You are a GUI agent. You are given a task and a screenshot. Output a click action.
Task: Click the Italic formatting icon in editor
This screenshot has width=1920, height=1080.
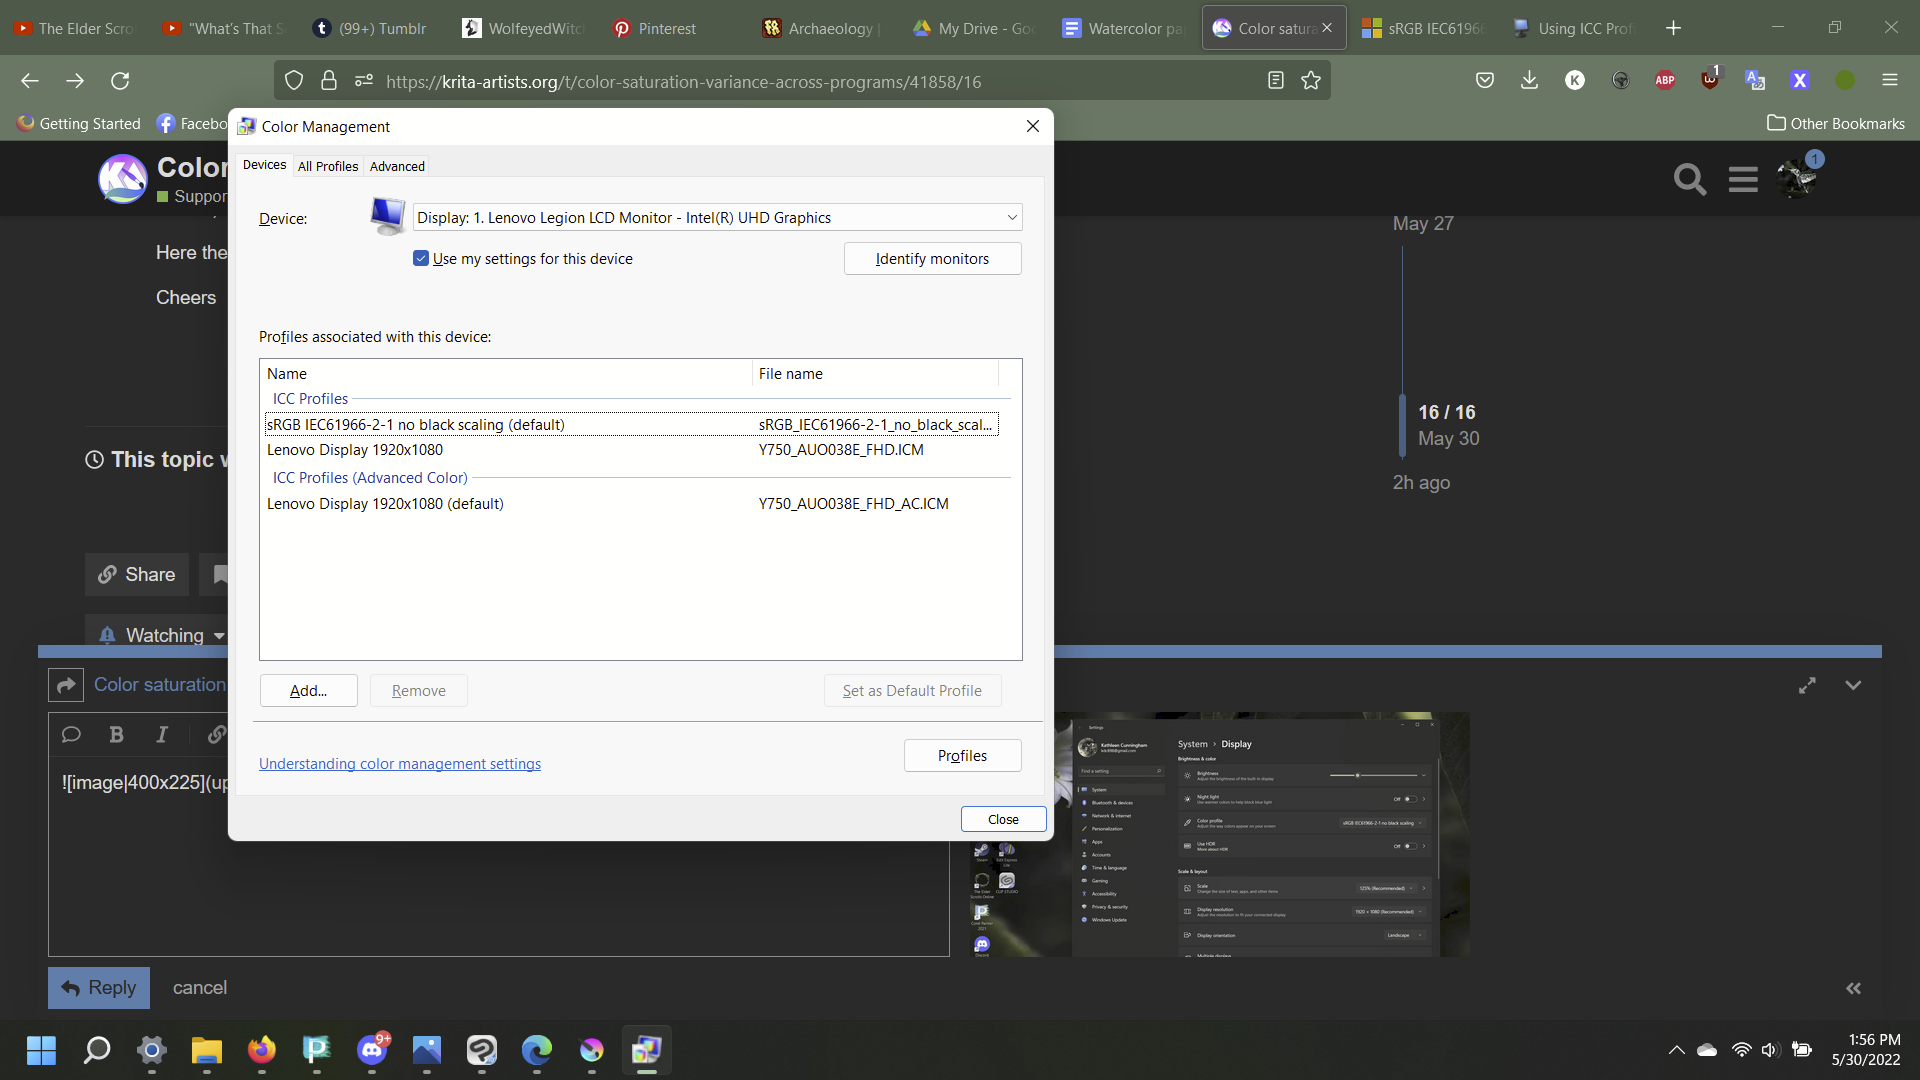(162, 735)
